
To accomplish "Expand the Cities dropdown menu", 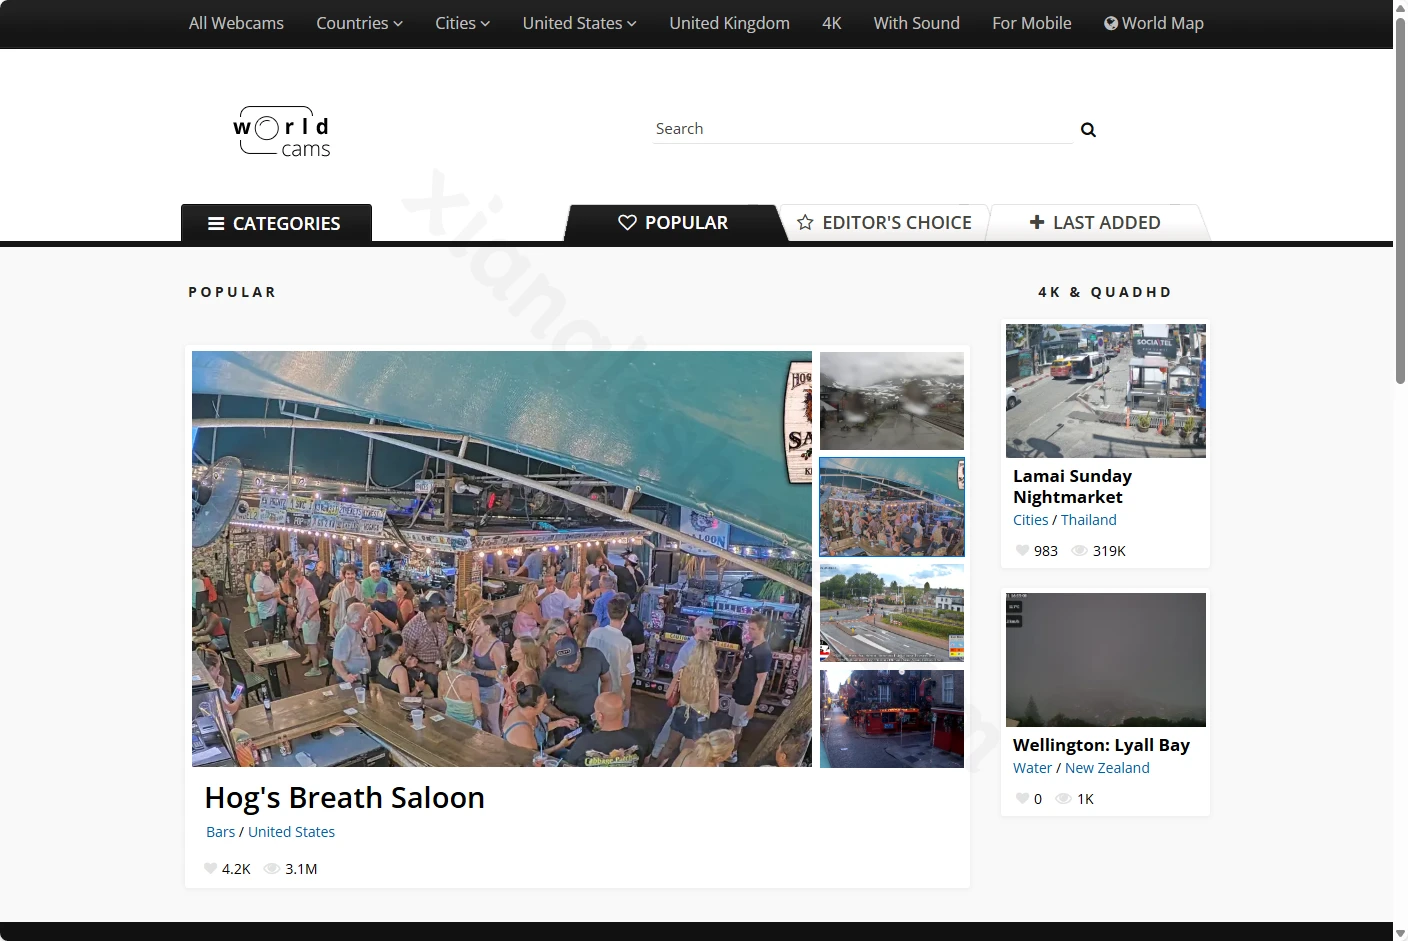I will point(462,23).
